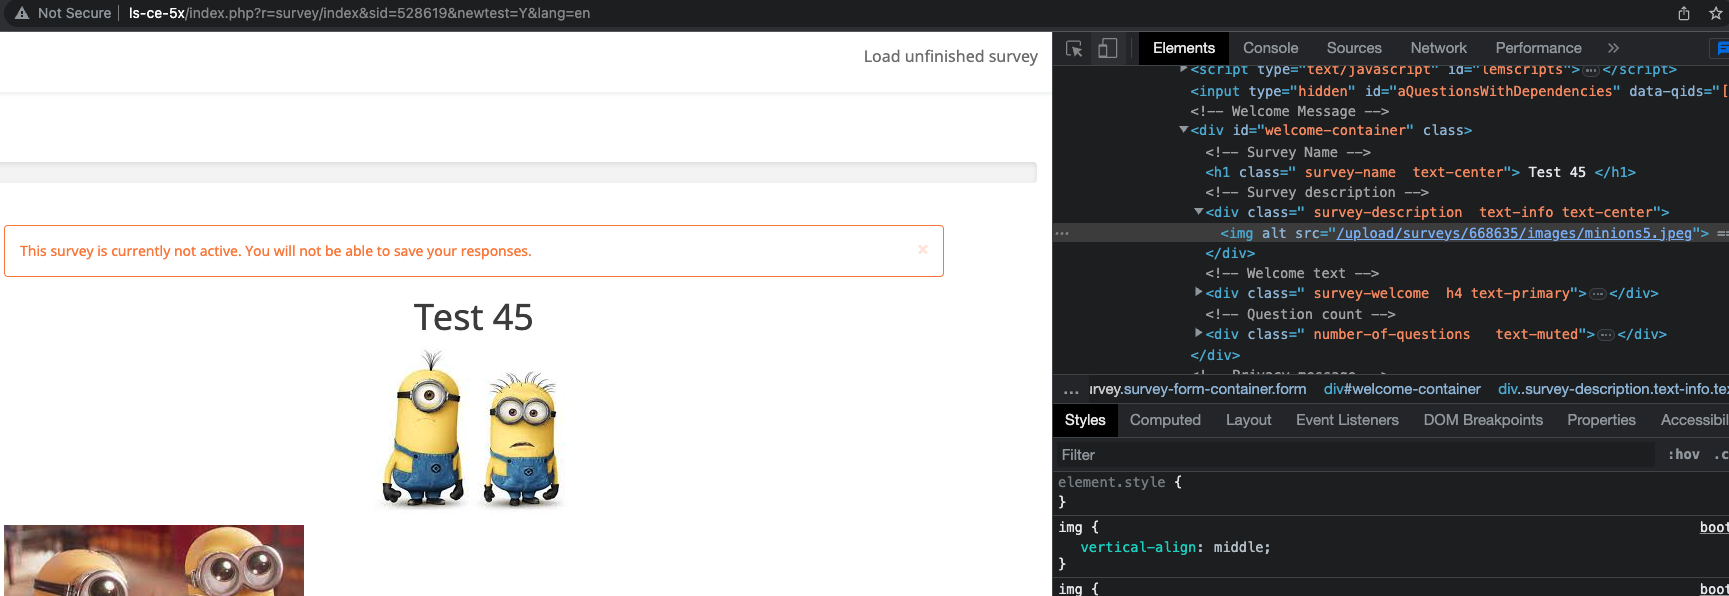Click the Not Secure warning icon
Image resolution: width=1729 pixels, height=596 pixels.
tap(21, 13)
